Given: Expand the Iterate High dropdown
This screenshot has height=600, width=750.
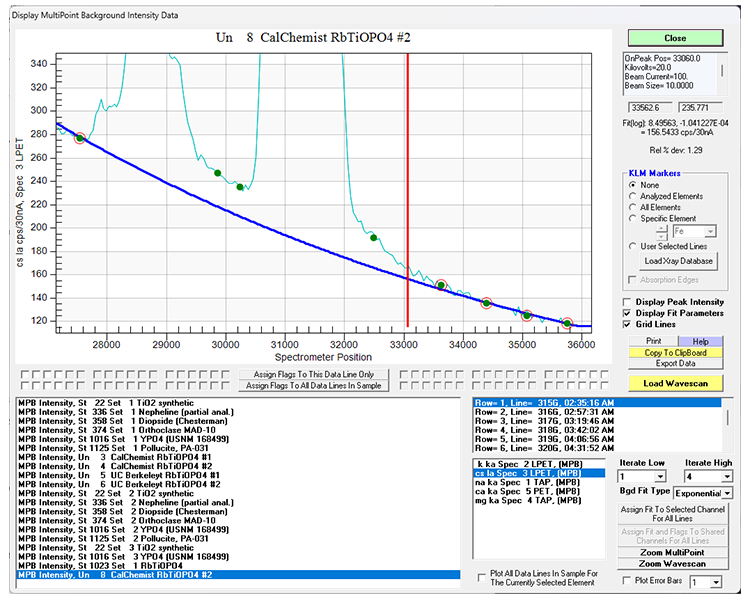Looking at the screenshot, I should 725,477.
